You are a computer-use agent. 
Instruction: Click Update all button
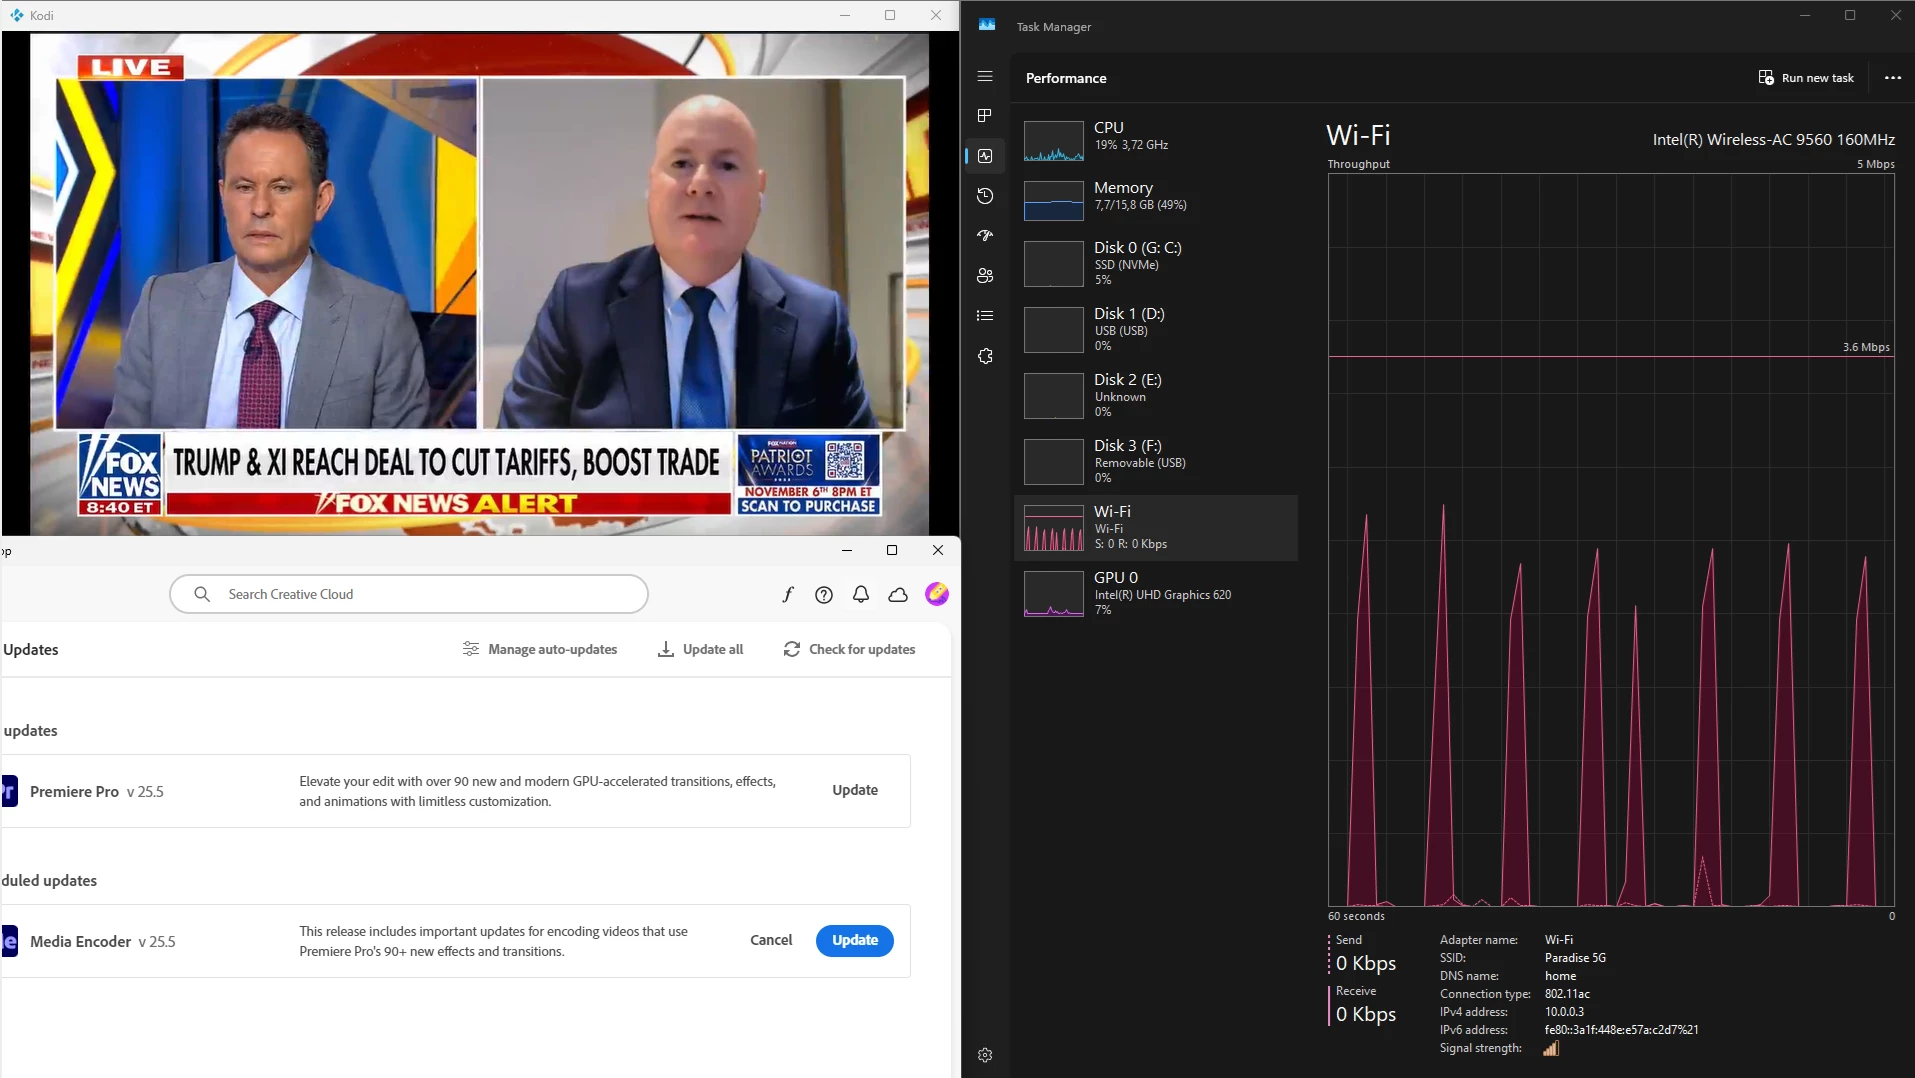[x=700, y=649]
